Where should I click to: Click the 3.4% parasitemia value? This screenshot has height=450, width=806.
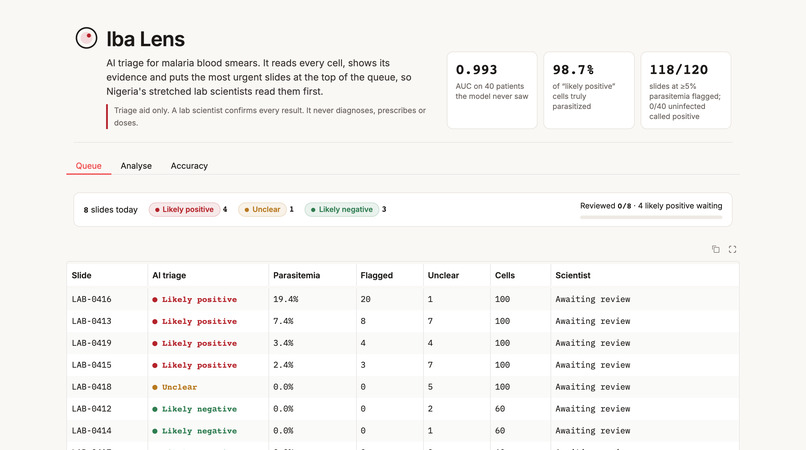(x=283, y=343)
